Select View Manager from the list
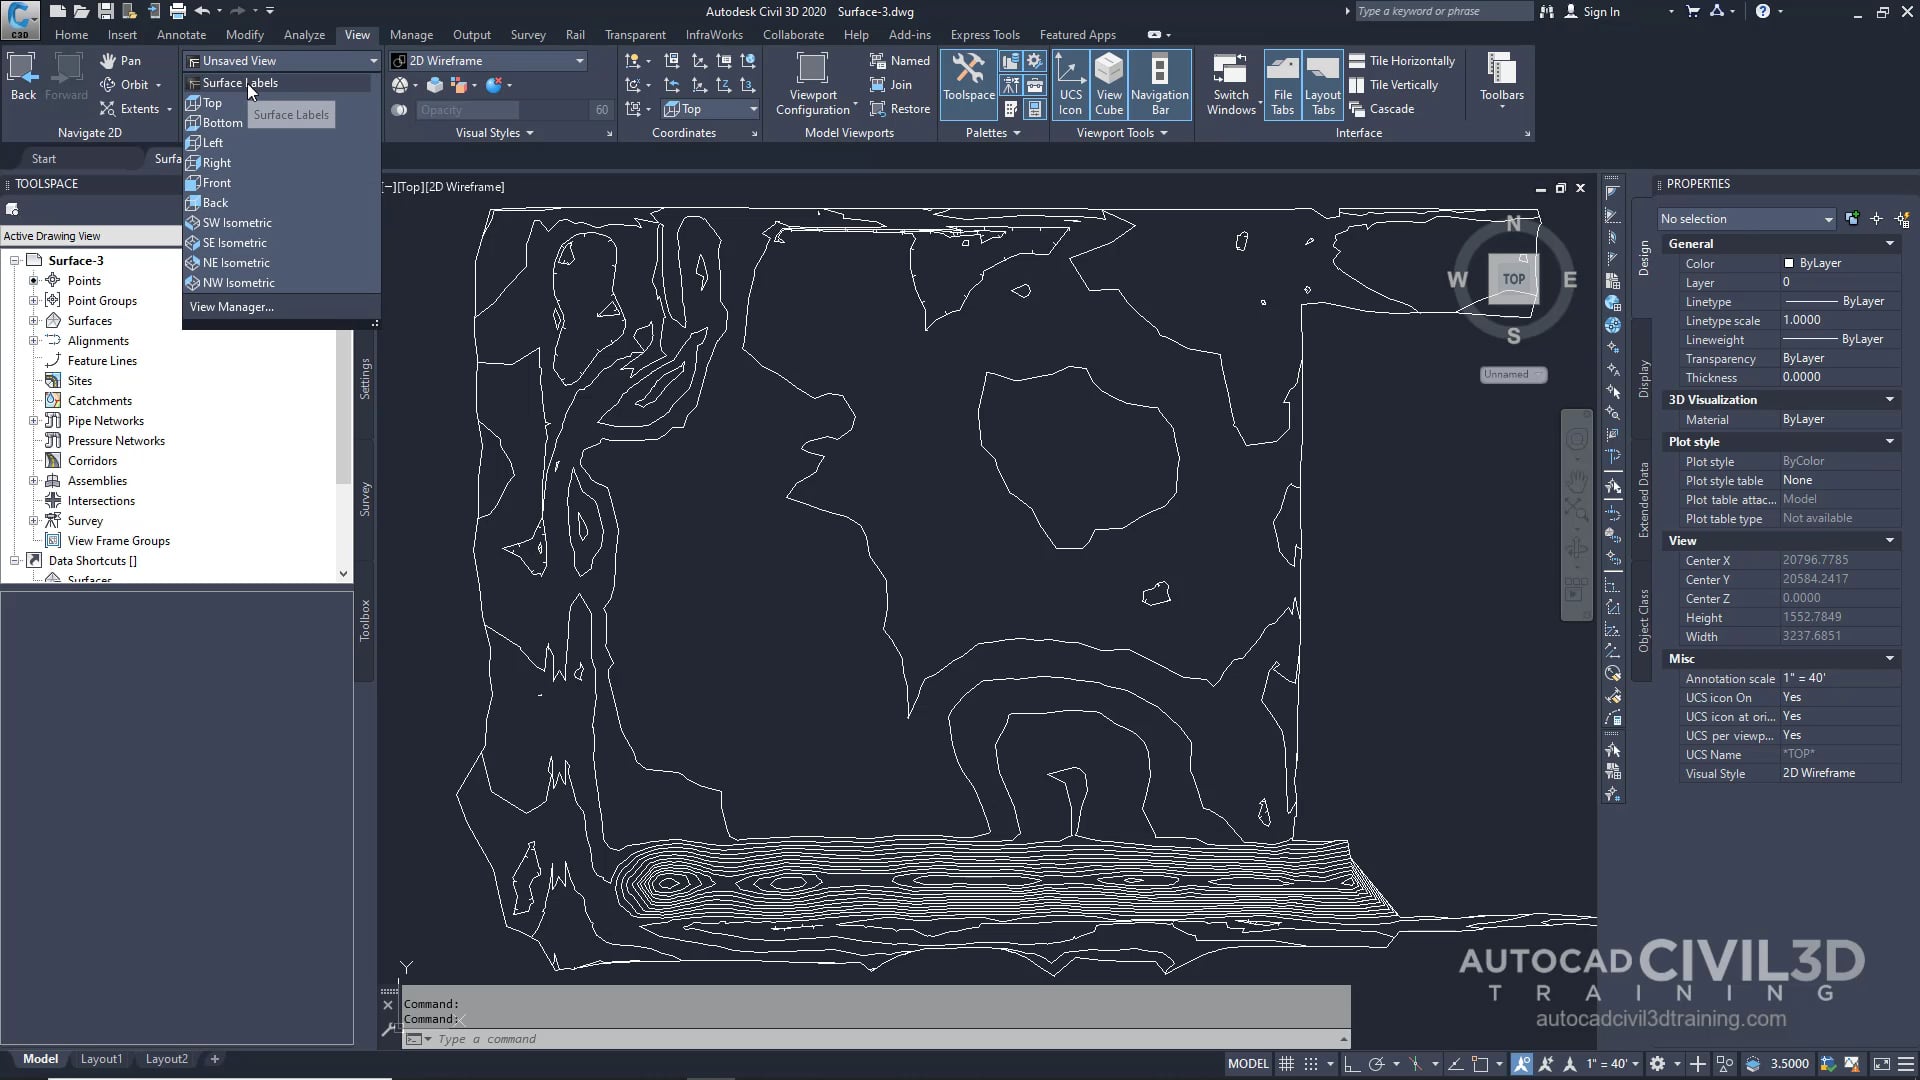Viewport: 1920px width, 1080px height. pyautogui.click(x=231, y=307)
